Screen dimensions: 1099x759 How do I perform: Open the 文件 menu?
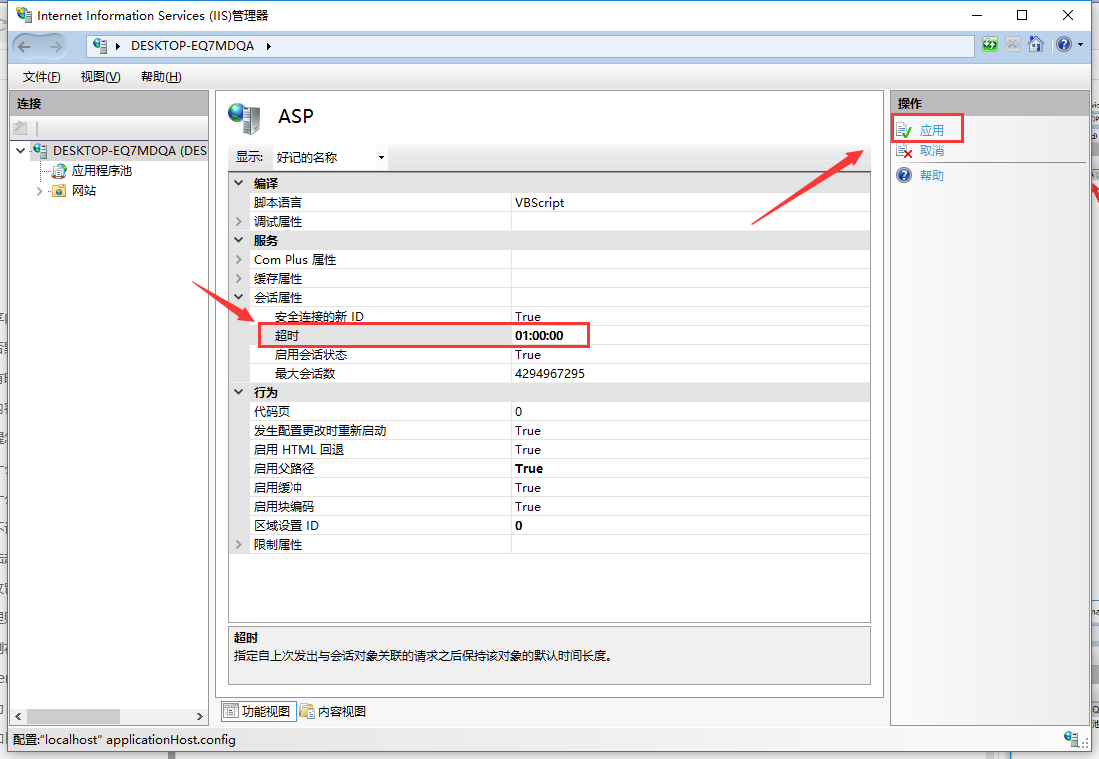(x=41, y=77)
